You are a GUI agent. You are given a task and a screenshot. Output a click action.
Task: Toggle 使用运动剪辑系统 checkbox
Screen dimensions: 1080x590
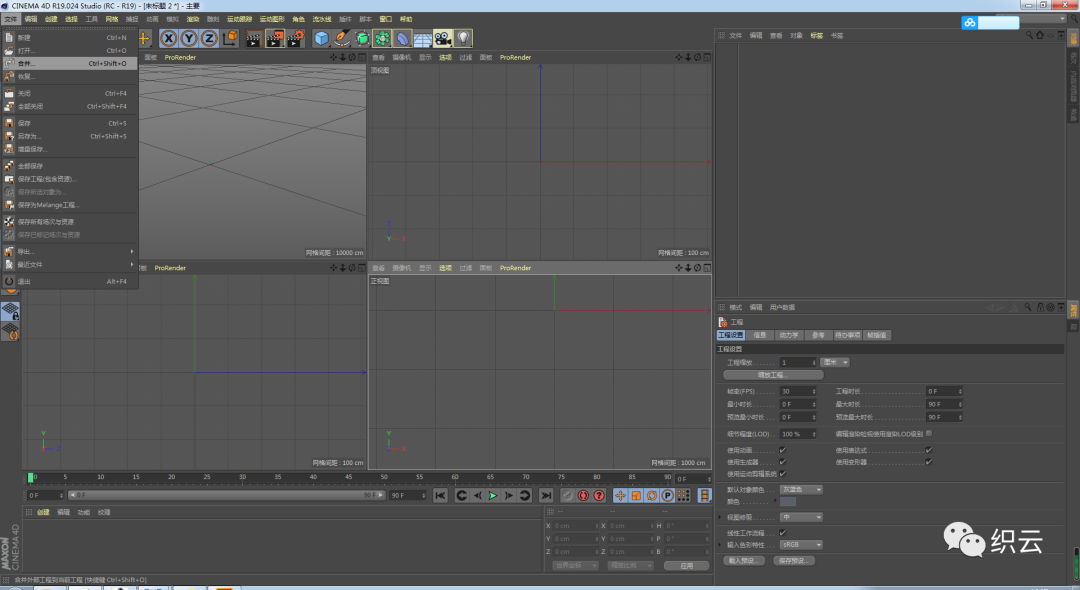[782, 473]
